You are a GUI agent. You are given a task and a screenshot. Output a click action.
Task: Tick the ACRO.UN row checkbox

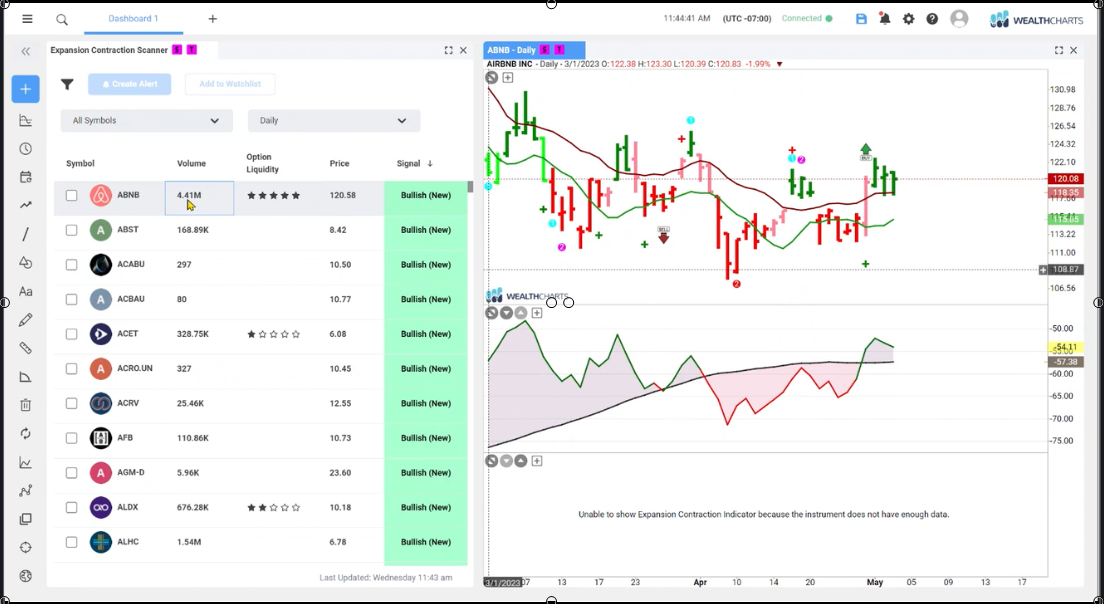click(71, 368)
